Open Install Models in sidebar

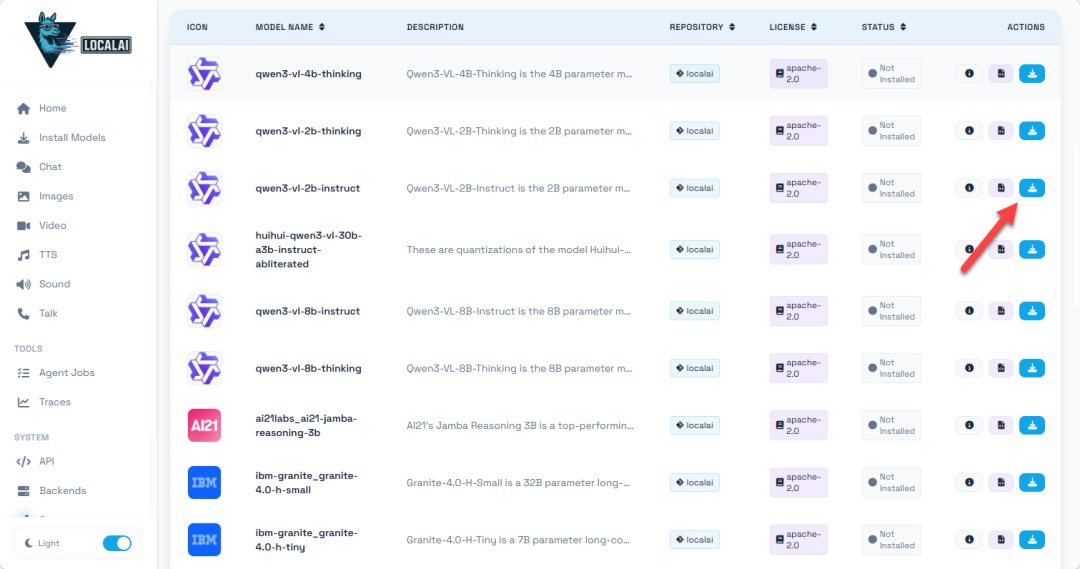click(x=72, y=138)
